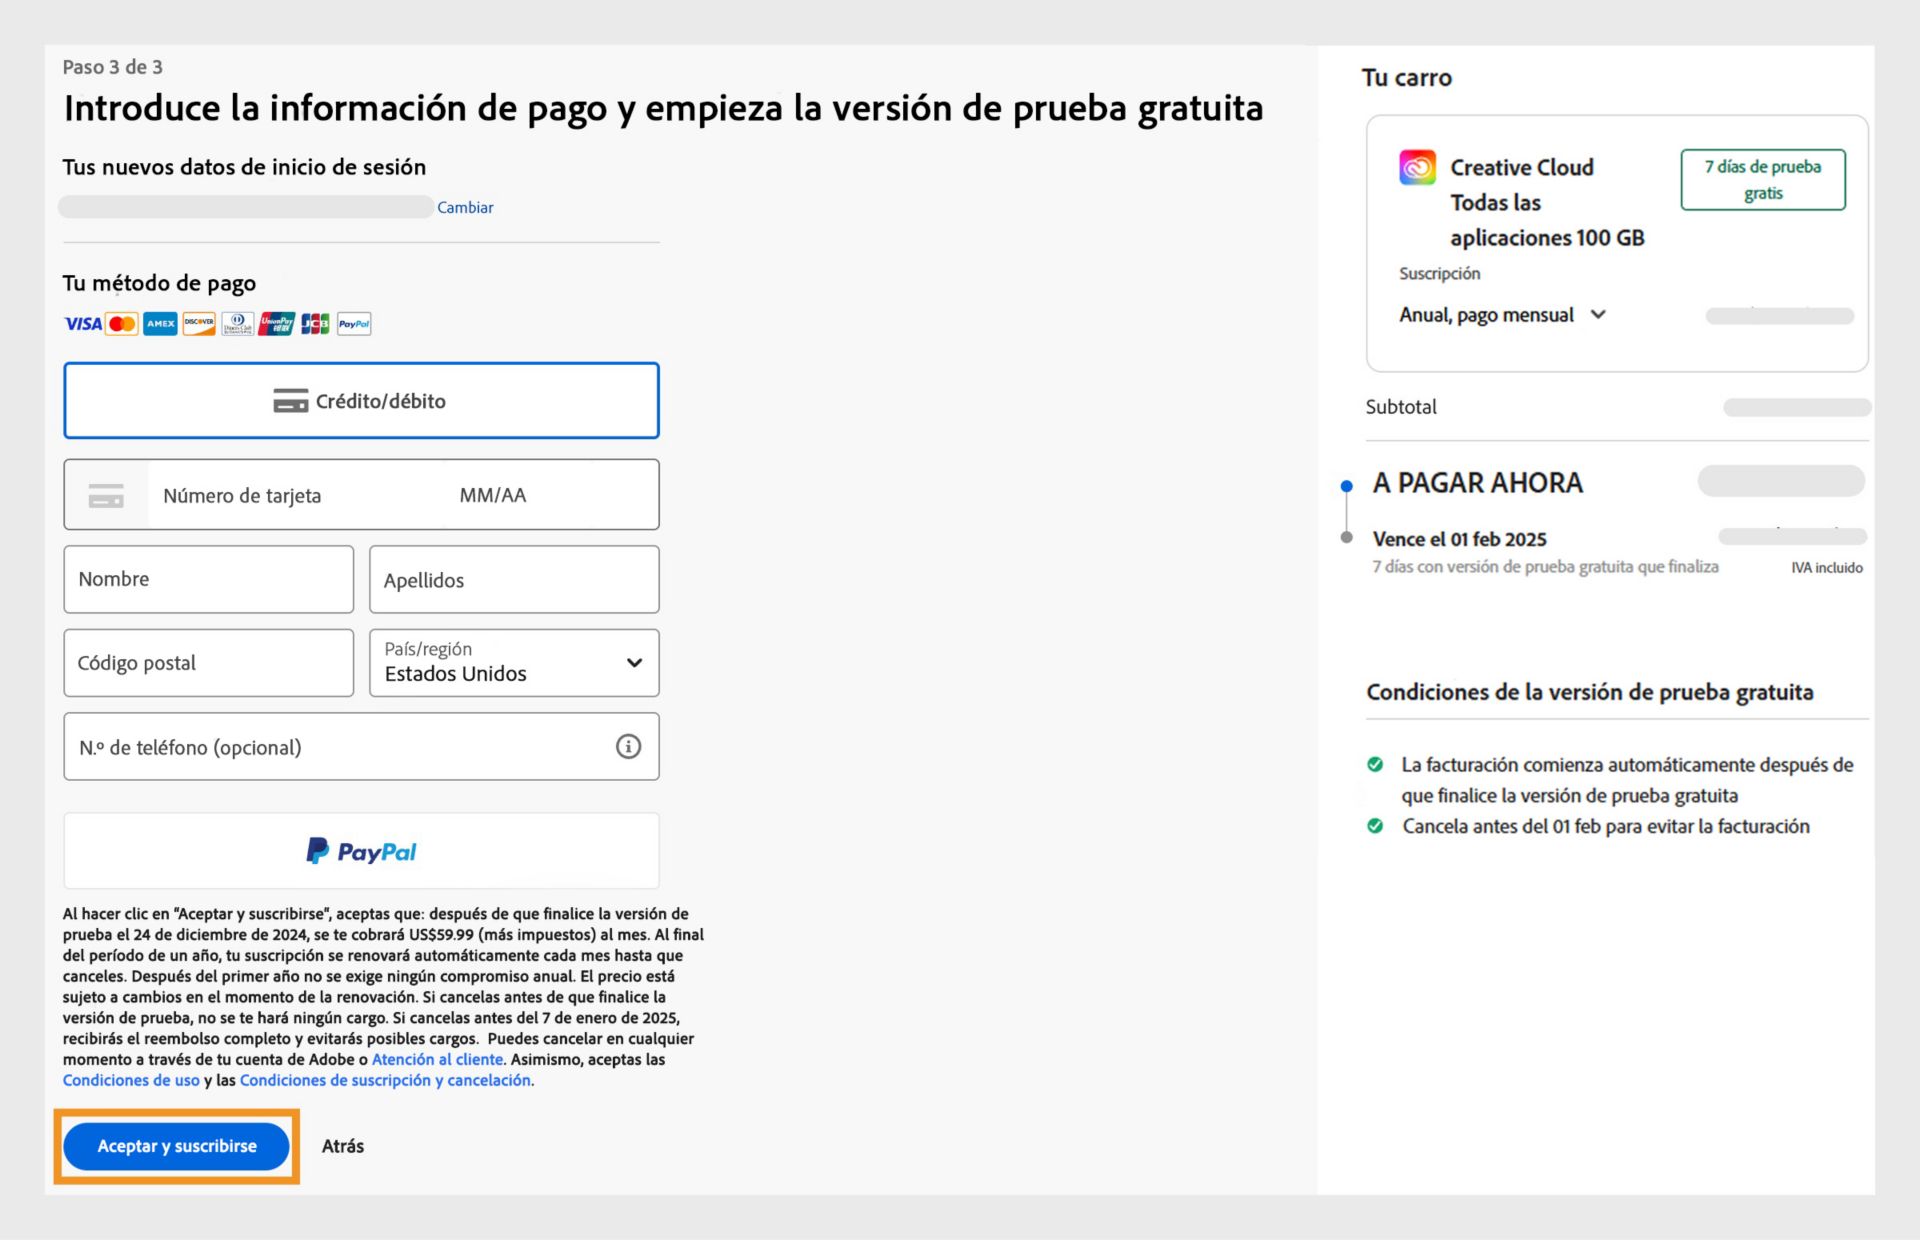The height and width of the screenshot is (1240, 1920).
Task: Select the Crédito/débito payment method
Action: [x=361, y=401]
